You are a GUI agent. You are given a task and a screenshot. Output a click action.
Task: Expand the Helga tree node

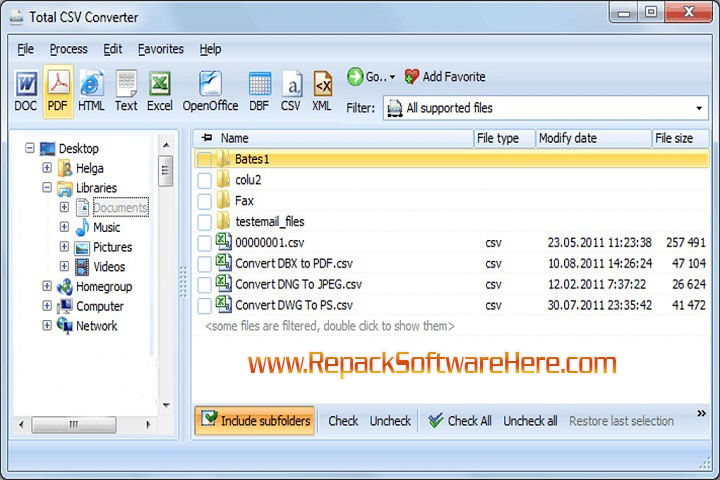point(47,167)
